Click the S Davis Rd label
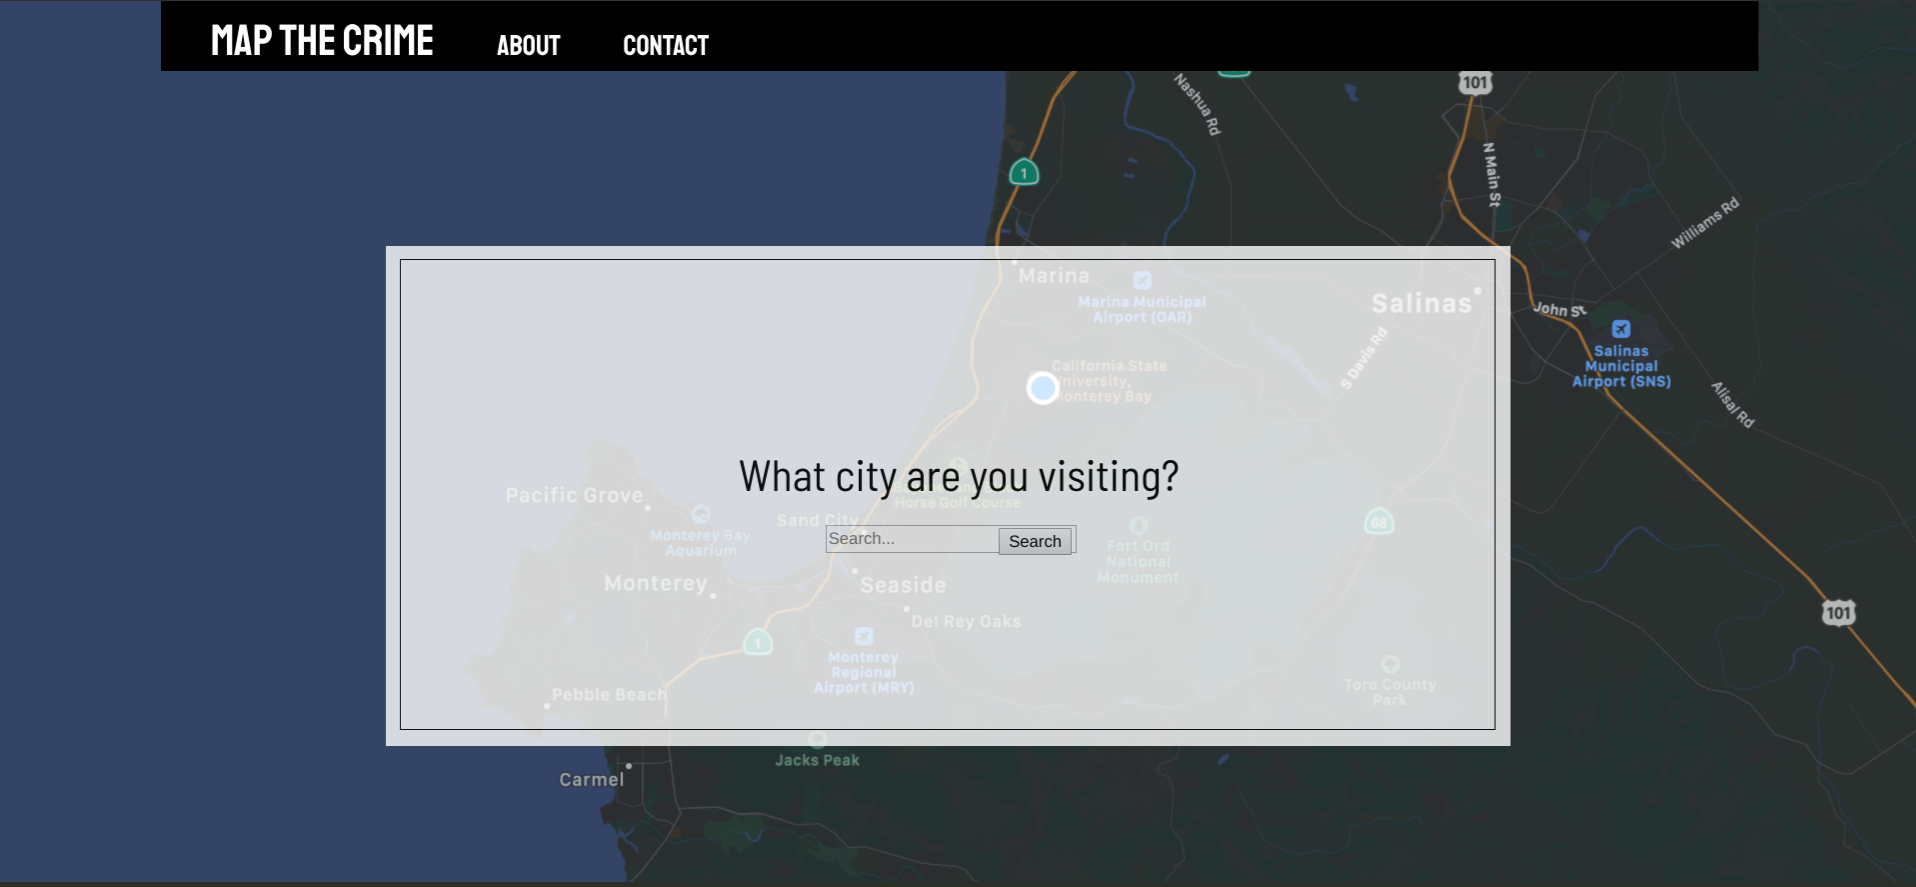1916x887 pixels. click(1364, 358)
